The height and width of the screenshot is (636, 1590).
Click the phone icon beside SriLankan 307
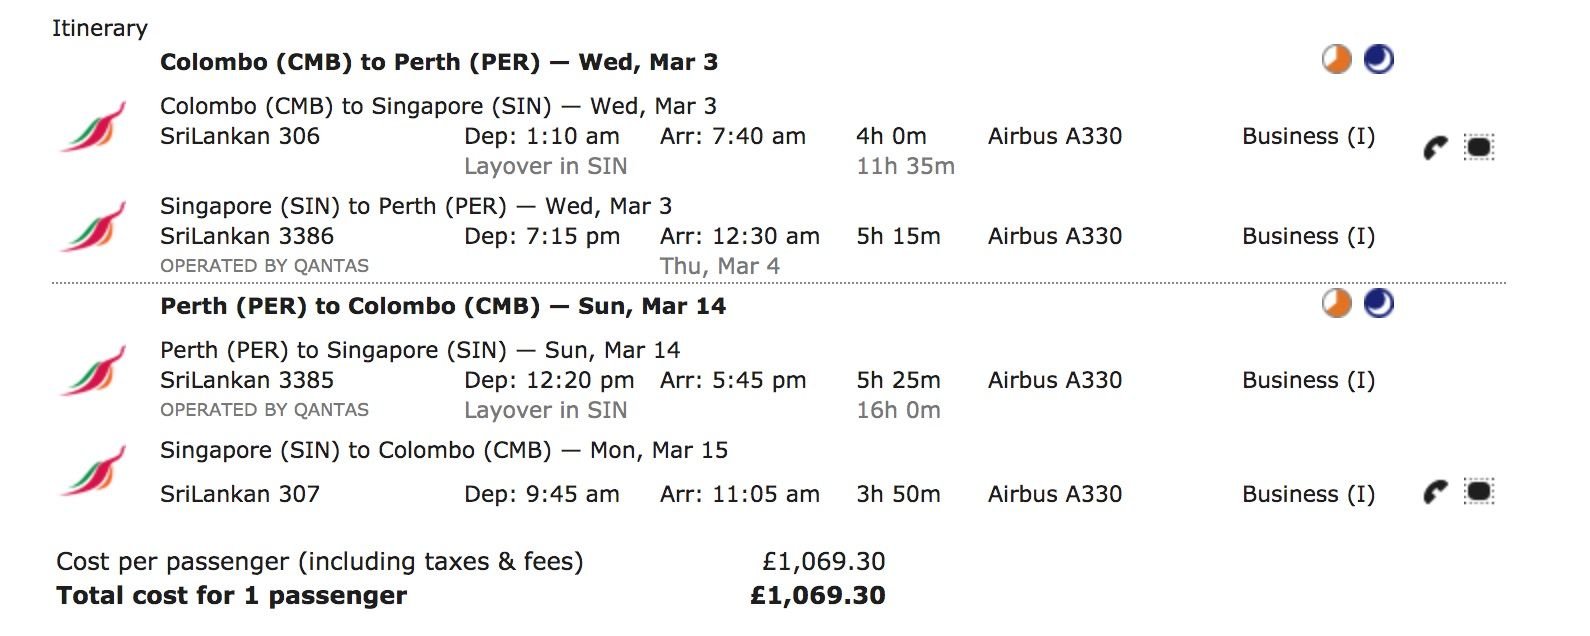(x=1435, y=492)
